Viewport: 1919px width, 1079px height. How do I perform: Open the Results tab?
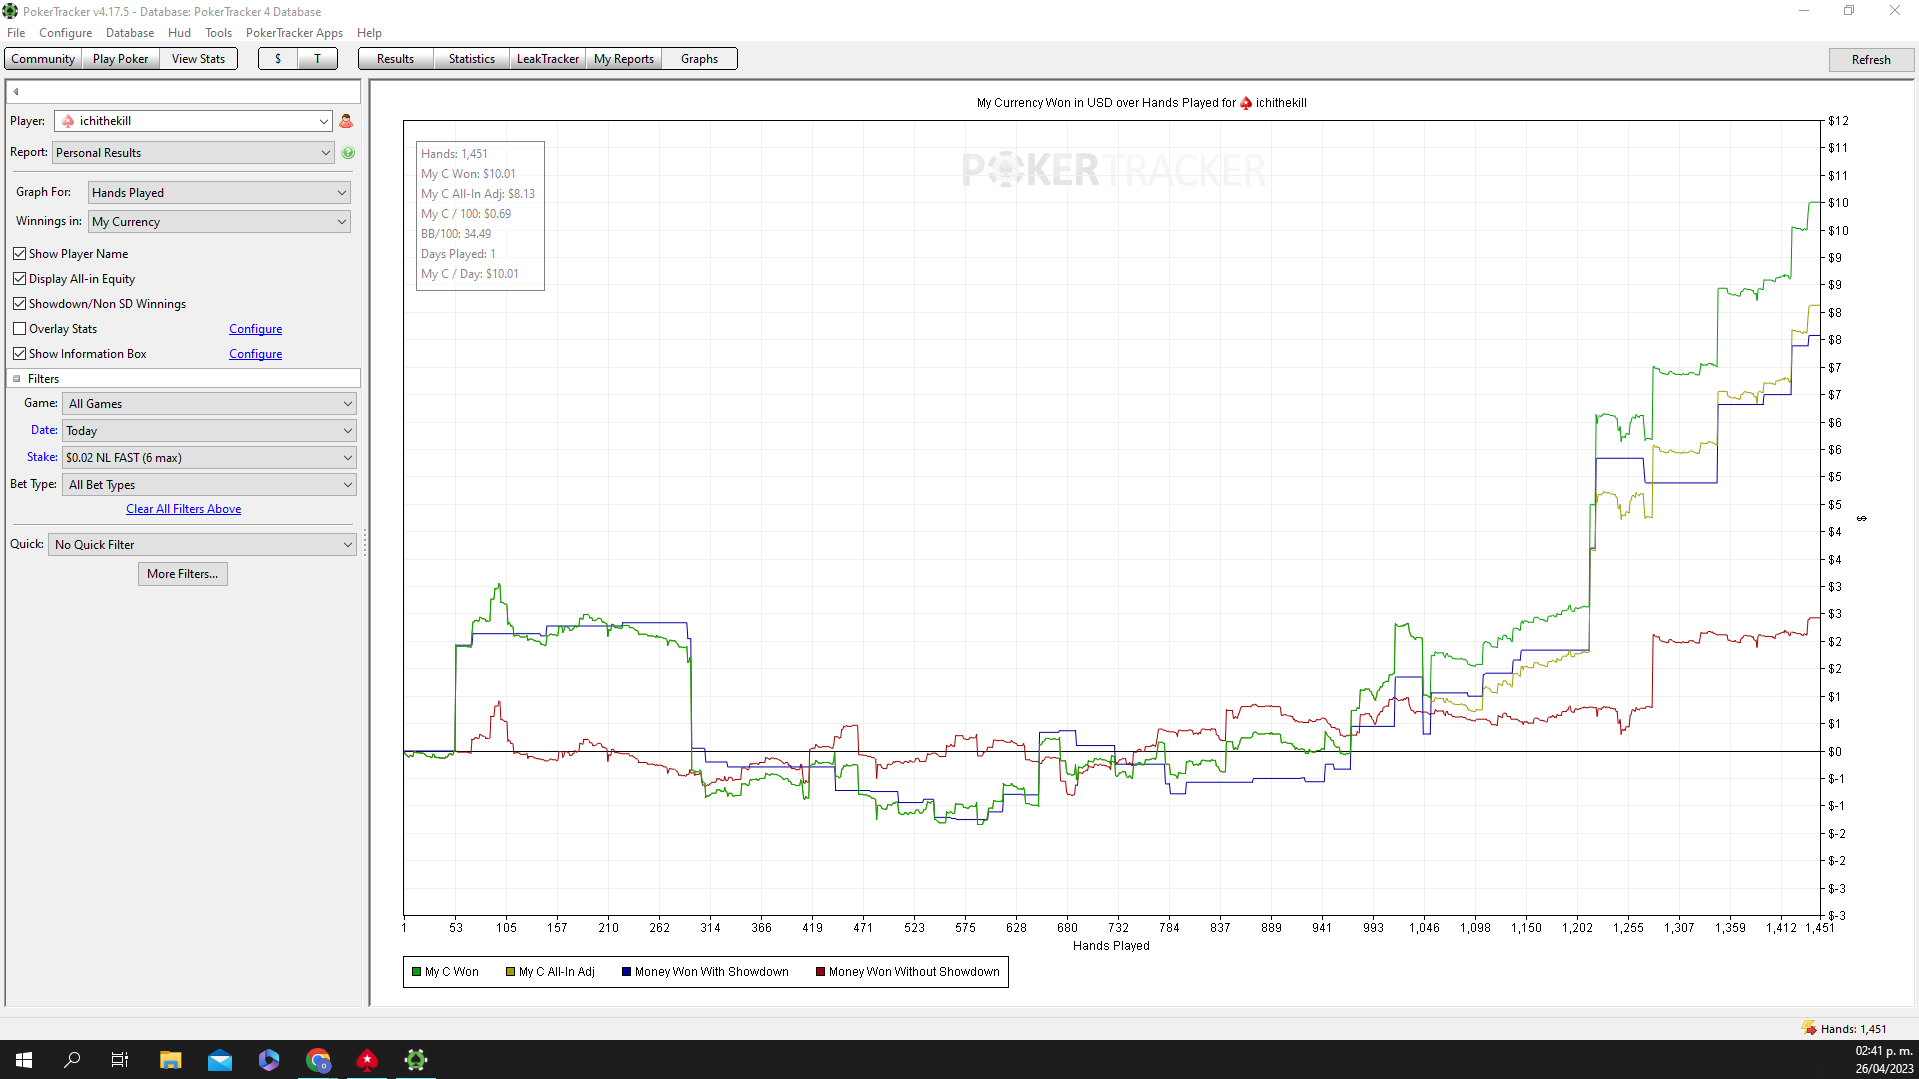396,59
